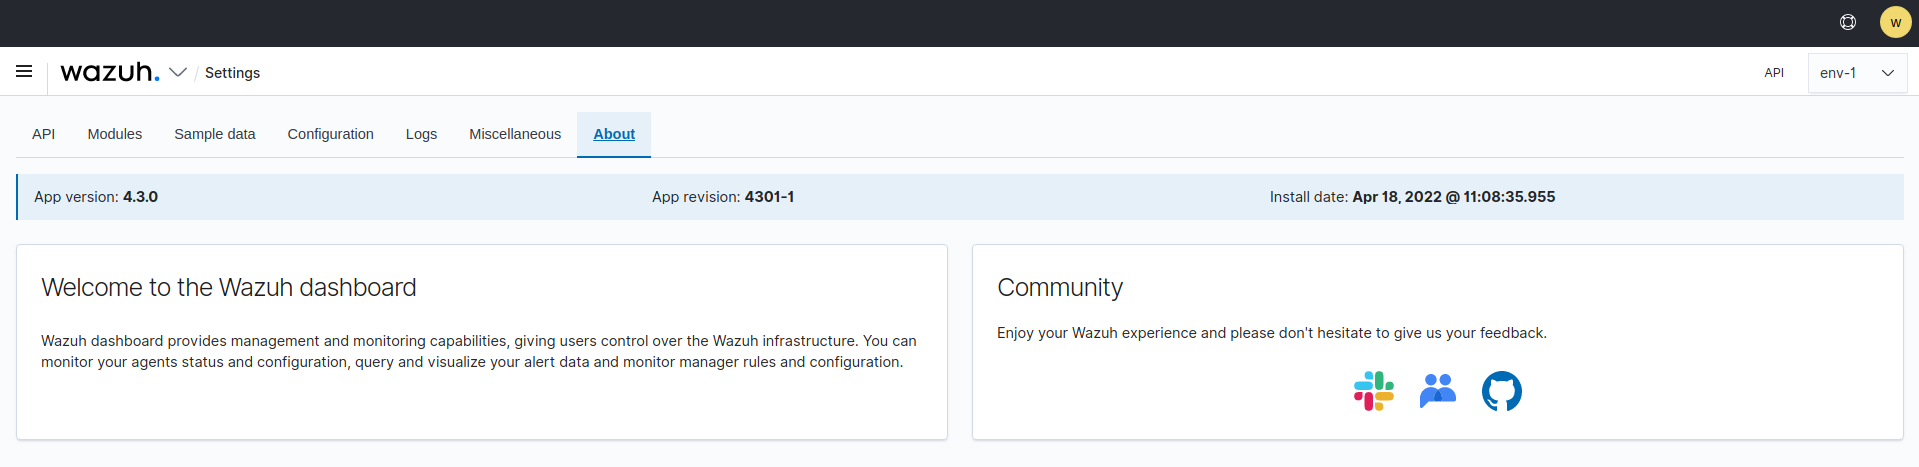Screen dimensions: 1919x467
Task: Open the env-1 API dropdown
Action: click(x=1857, y=73)
